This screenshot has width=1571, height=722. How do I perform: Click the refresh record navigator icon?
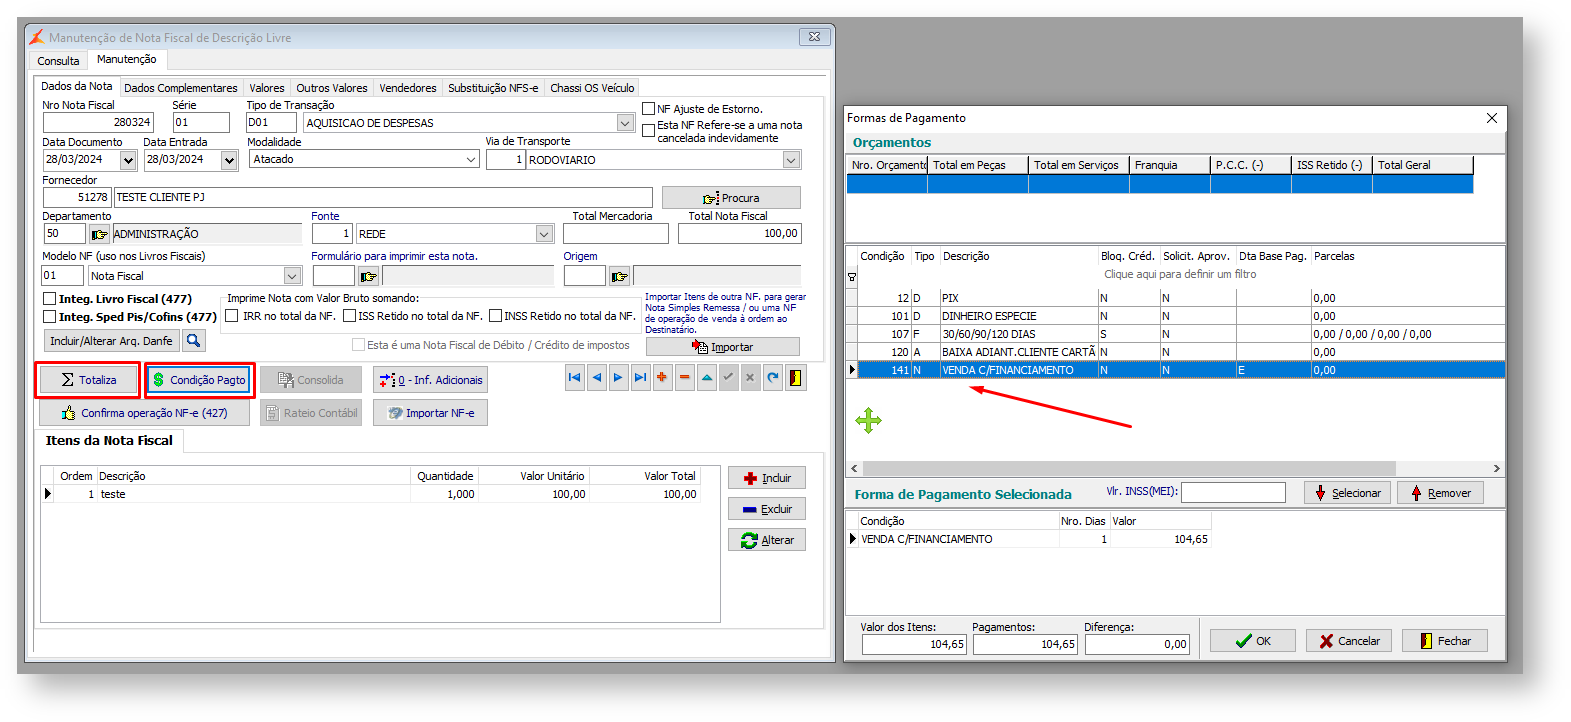tap(772, 378)
